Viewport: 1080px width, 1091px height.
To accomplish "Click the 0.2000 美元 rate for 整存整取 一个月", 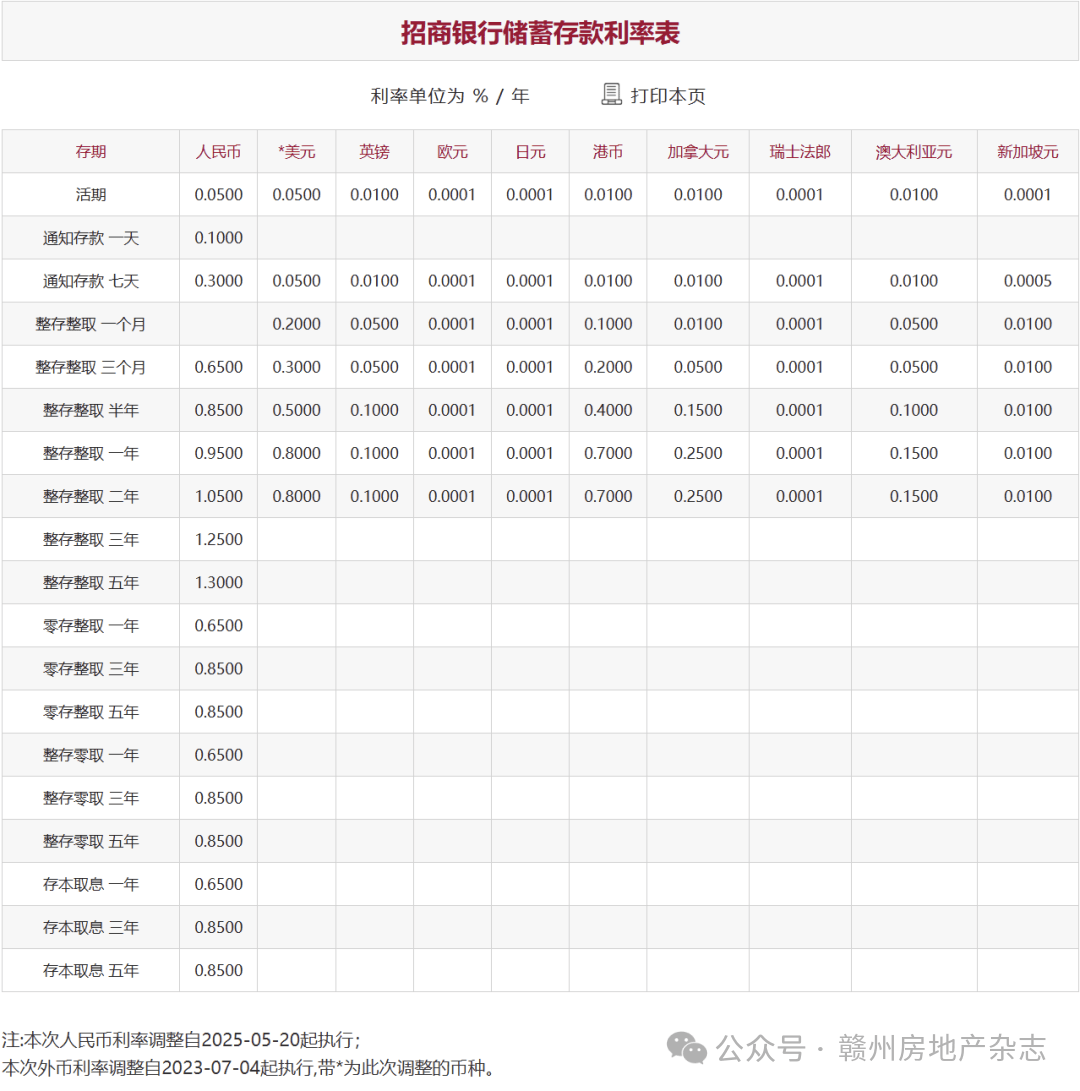I will [x=296, y=324].
